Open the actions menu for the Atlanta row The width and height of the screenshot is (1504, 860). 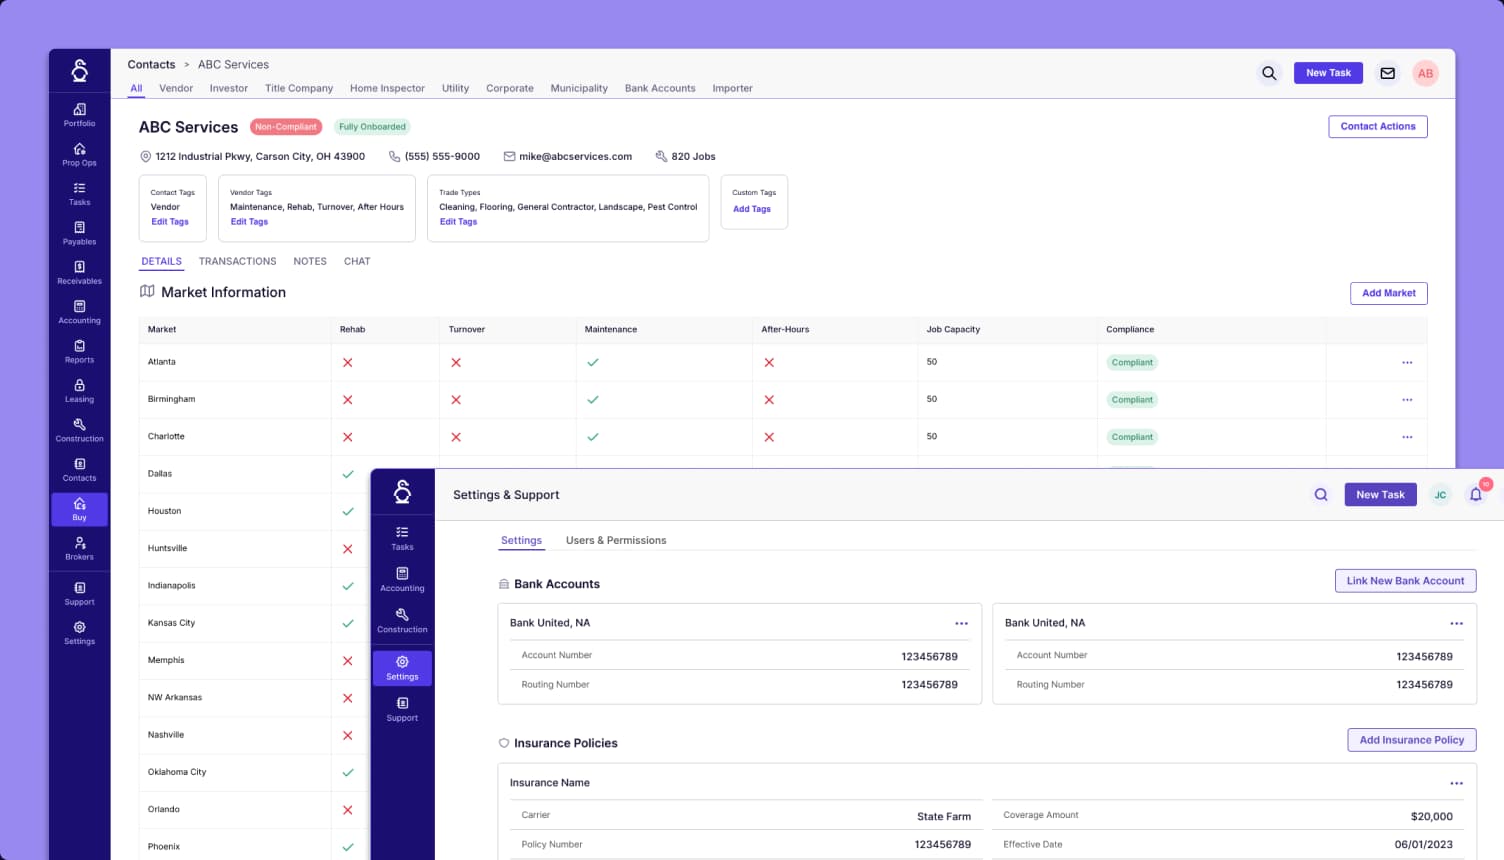(x=1407, y=362)
